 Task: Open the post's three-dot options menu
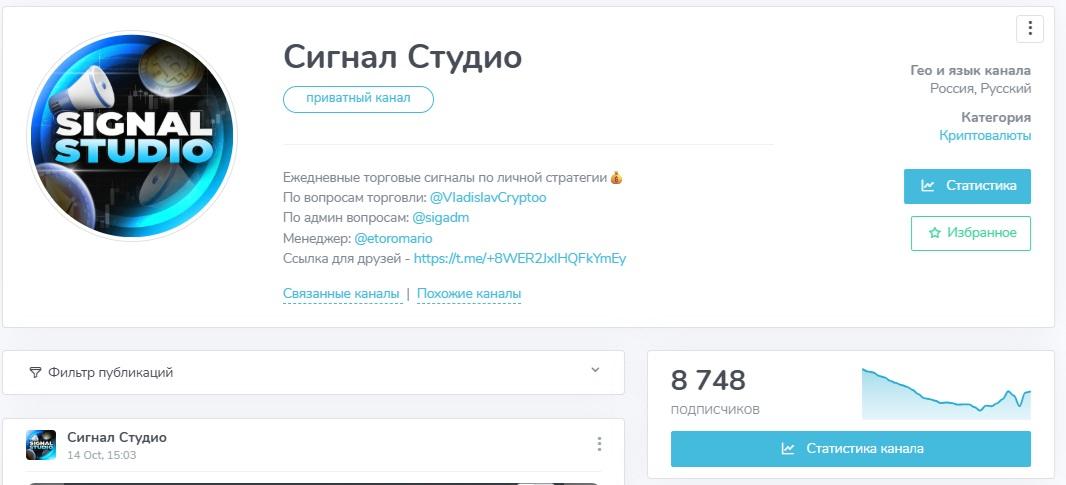coord(599,444)
